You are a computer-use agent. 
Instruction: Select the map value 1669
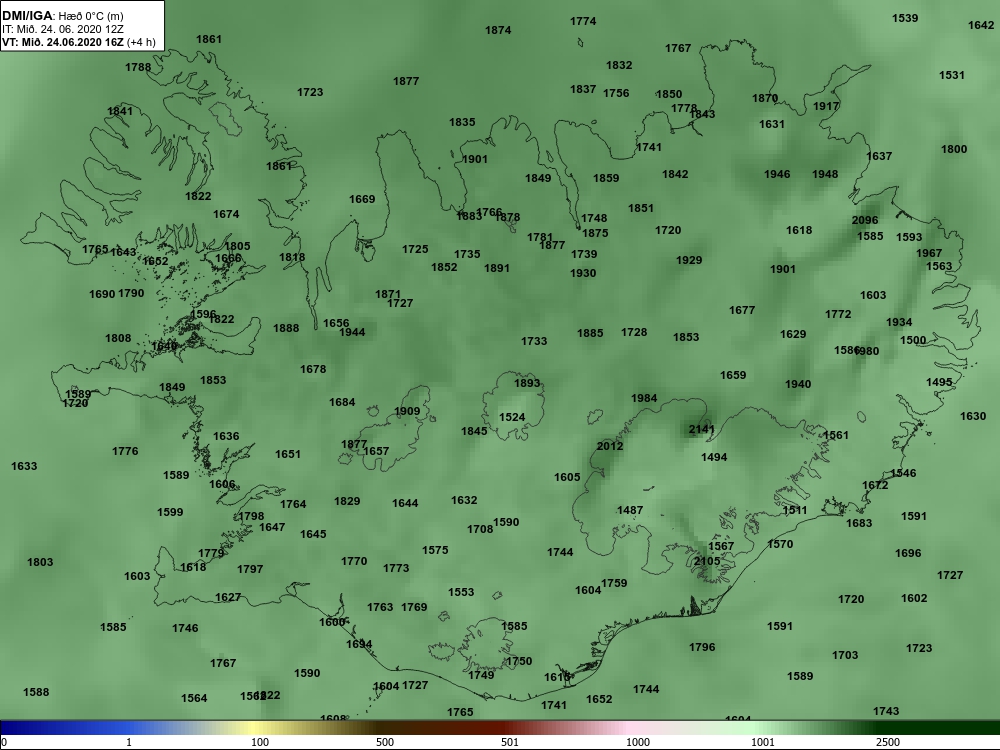coord(362,199)
